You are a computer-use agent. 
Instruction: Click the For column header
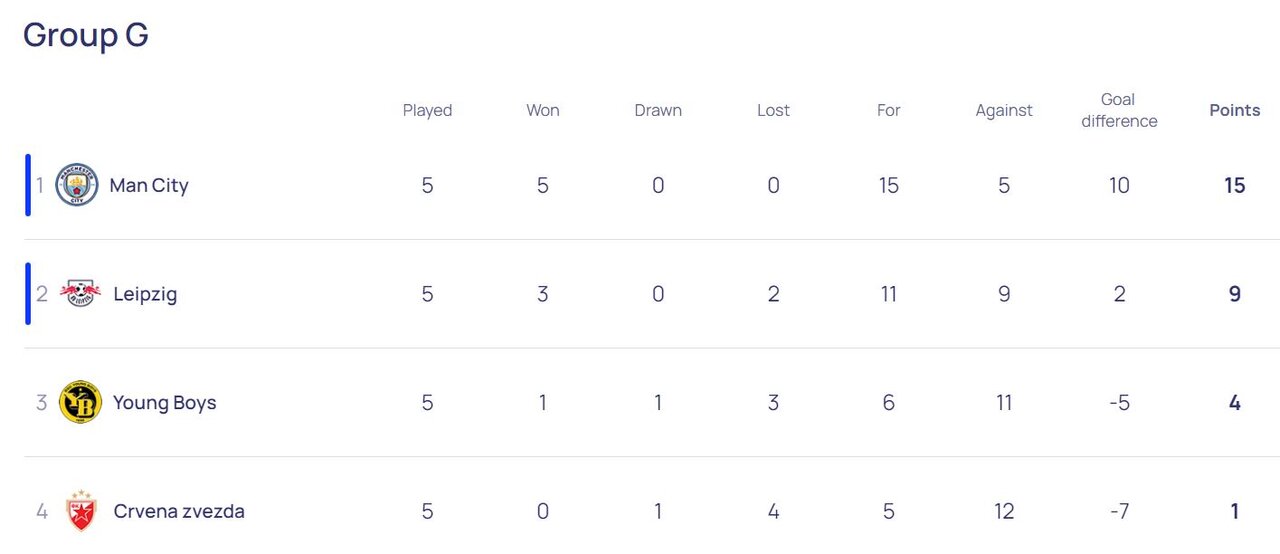[889, 110]
